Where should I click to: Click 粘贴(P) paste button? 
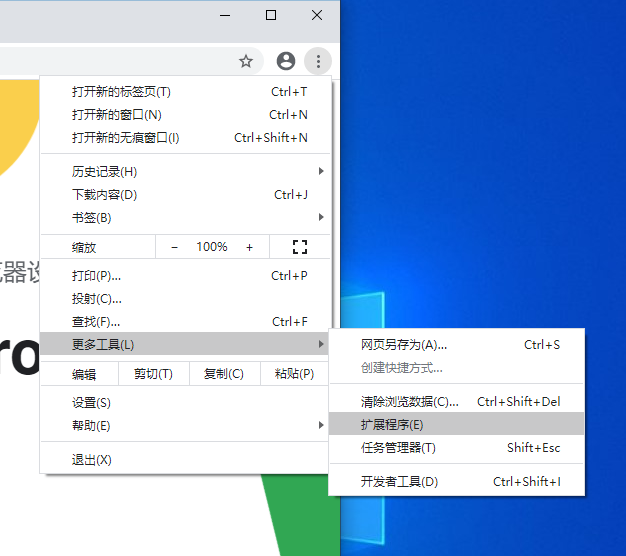[294, 374]
